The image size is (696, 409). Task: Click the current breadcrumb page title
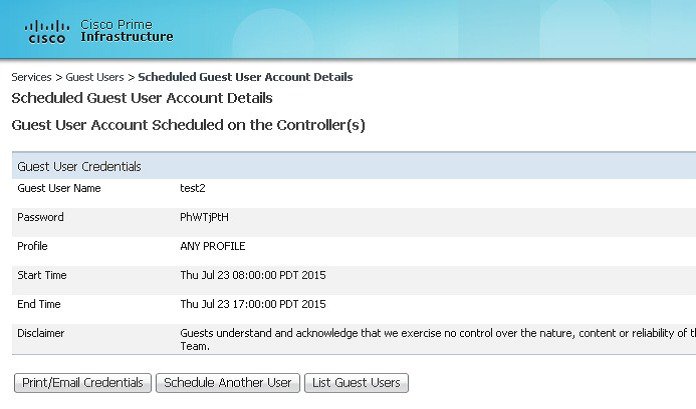click(245, 77)
